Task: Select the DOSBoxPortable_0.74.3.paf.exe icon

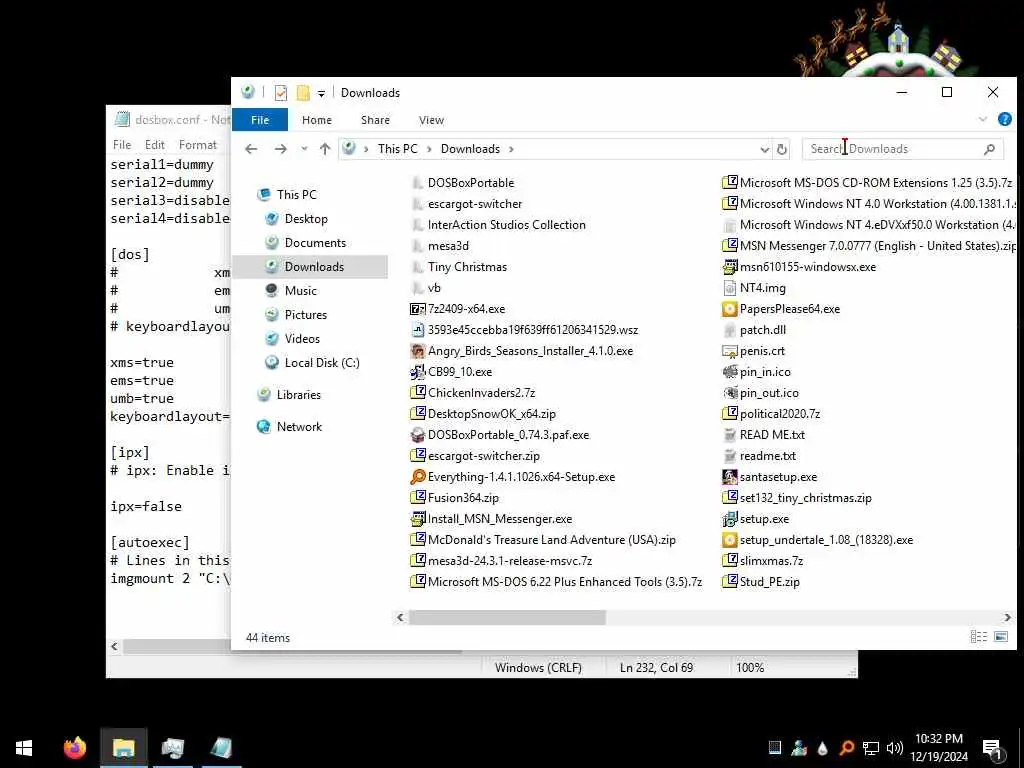Action: 417,435
